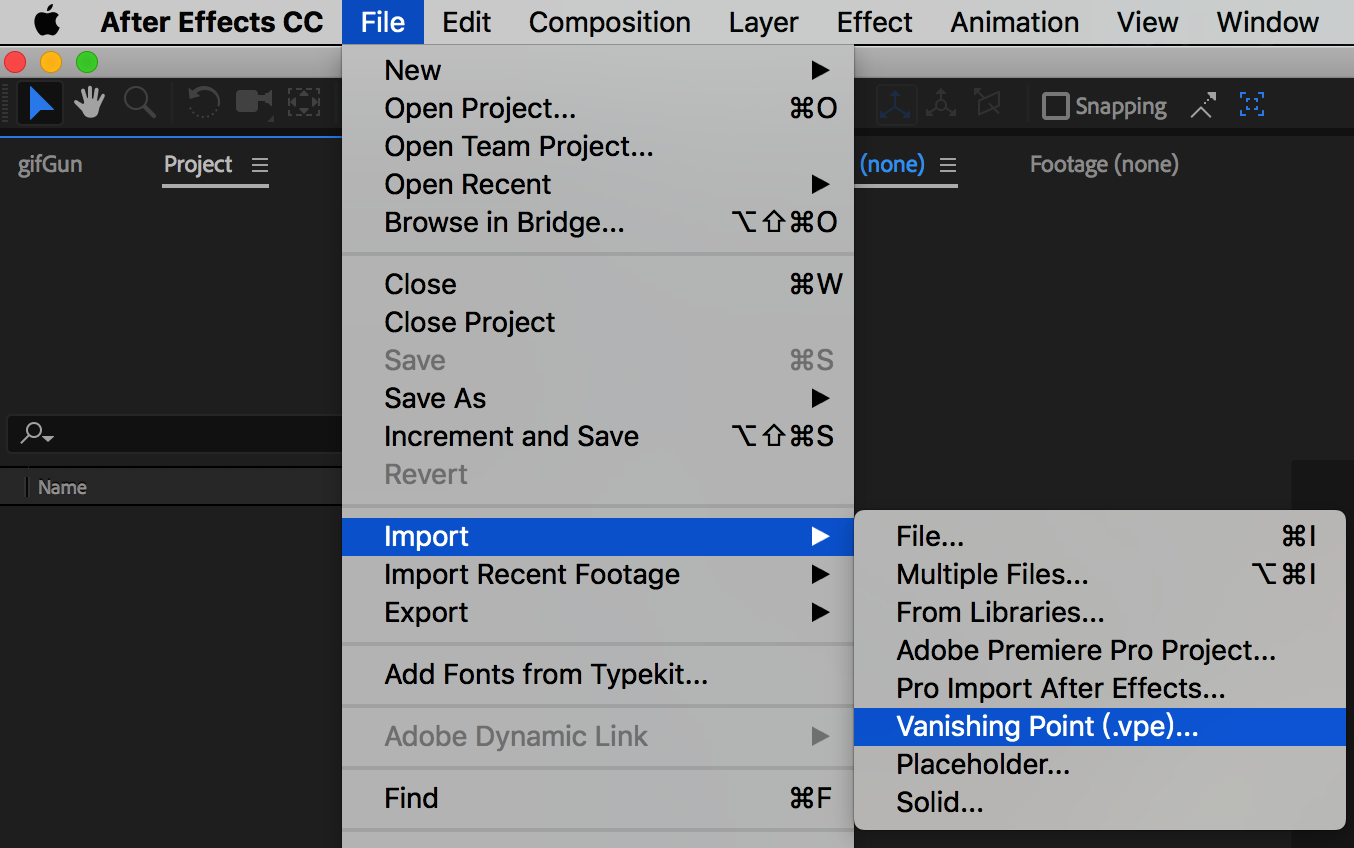This screenshot has height=848, width=1354.
Task: Open the Apple menu
Action: 47,21
